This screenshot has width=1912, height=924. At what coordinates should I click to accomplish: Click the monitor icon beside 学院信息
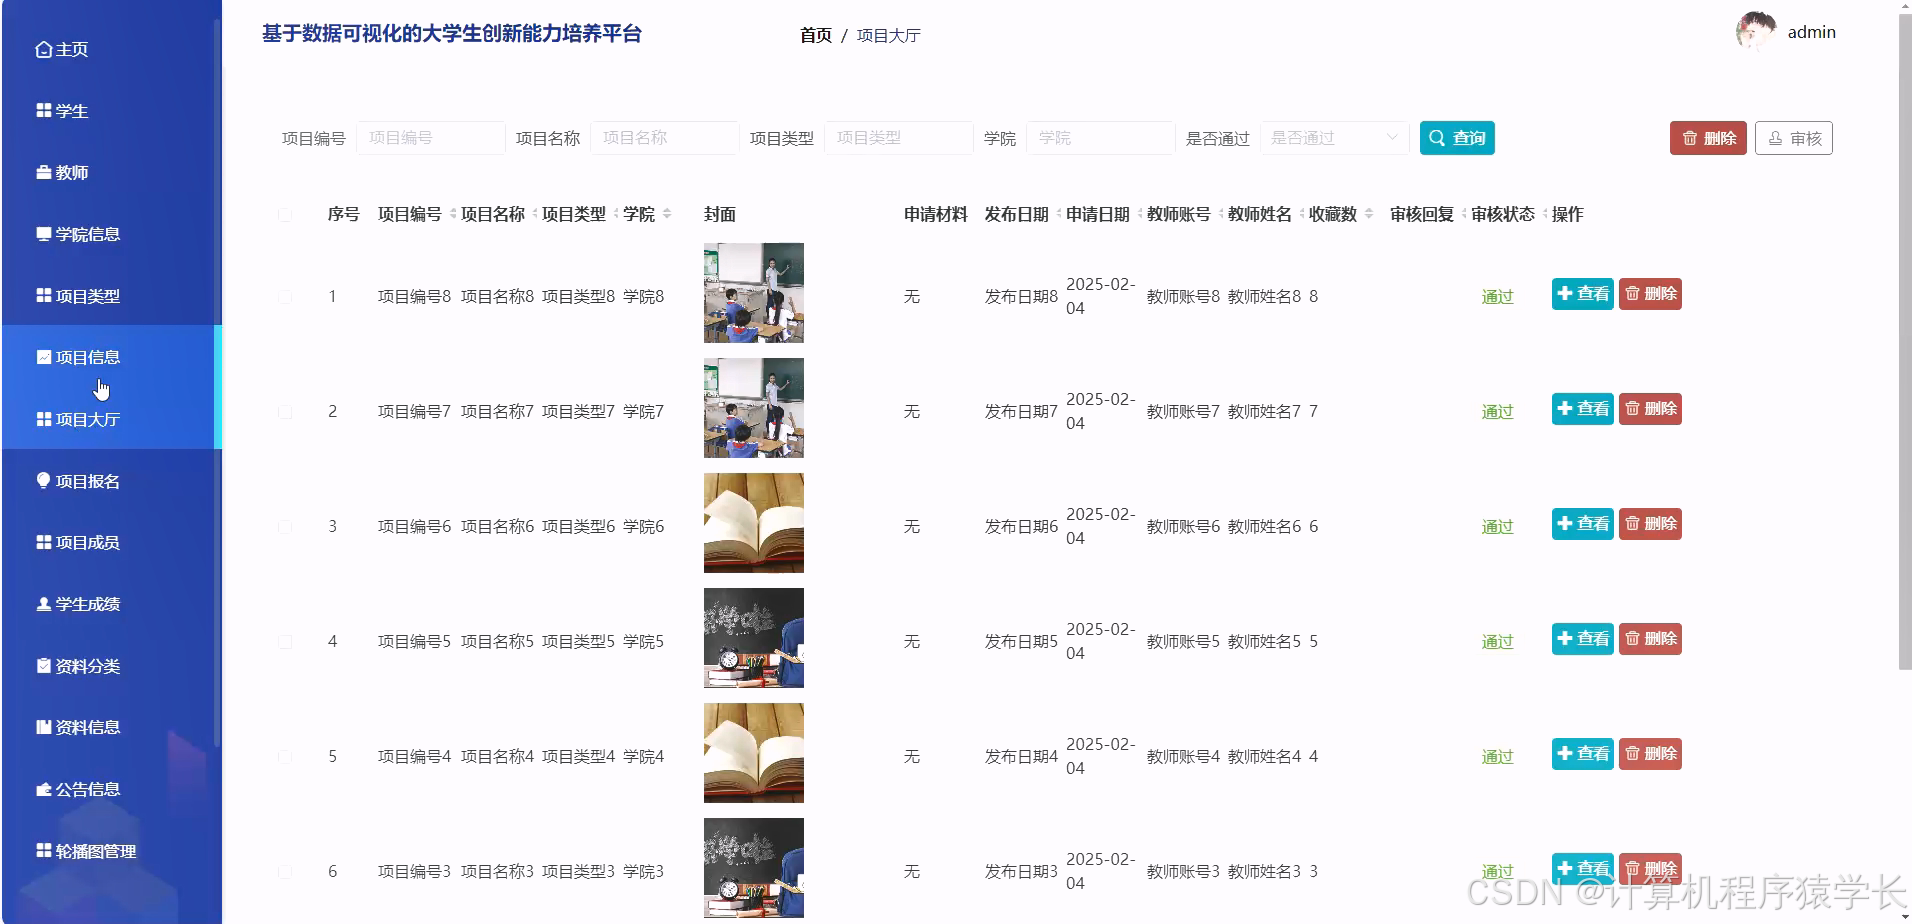[x=44, y=234]
